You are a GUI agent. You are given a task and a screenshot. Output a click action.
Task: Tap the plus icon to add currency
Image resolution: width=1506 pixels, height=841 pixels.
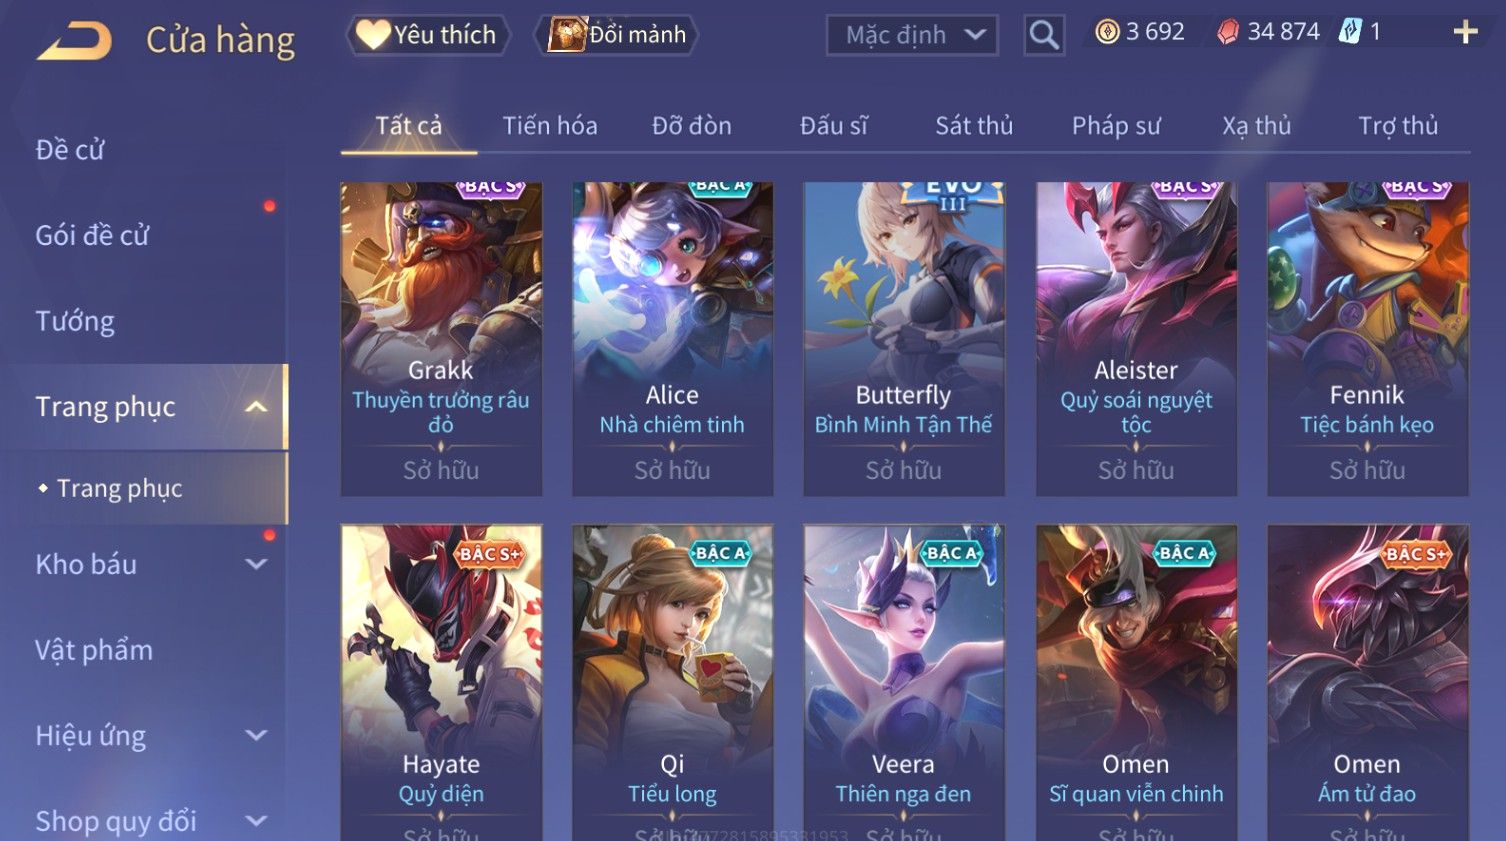click(x=1465, y=33)
